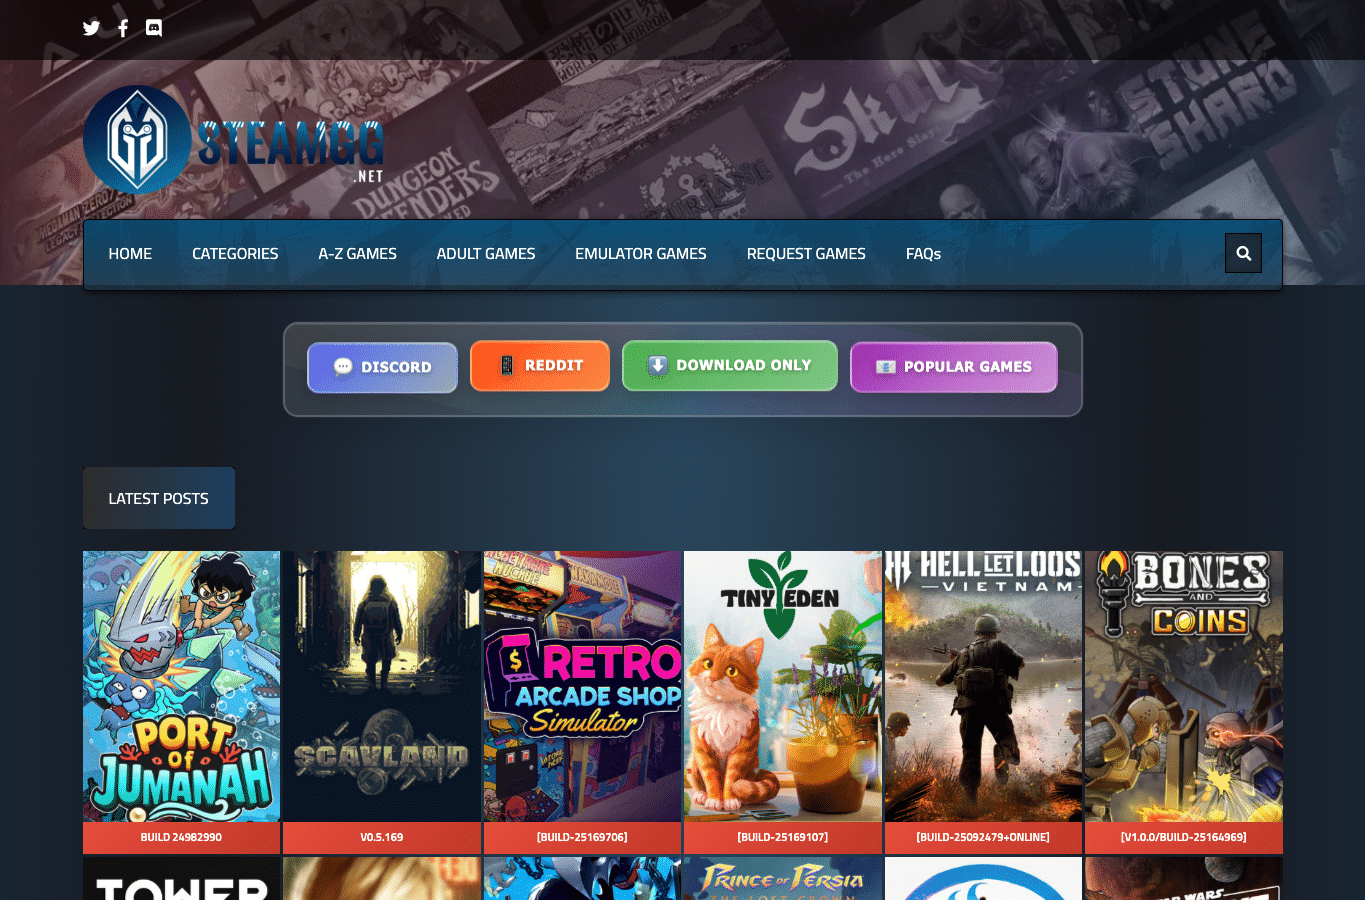This screenshot has height=900, width=1365.
Task: Open the Tower game cover in second row
Action: click(x=181, y=879)
